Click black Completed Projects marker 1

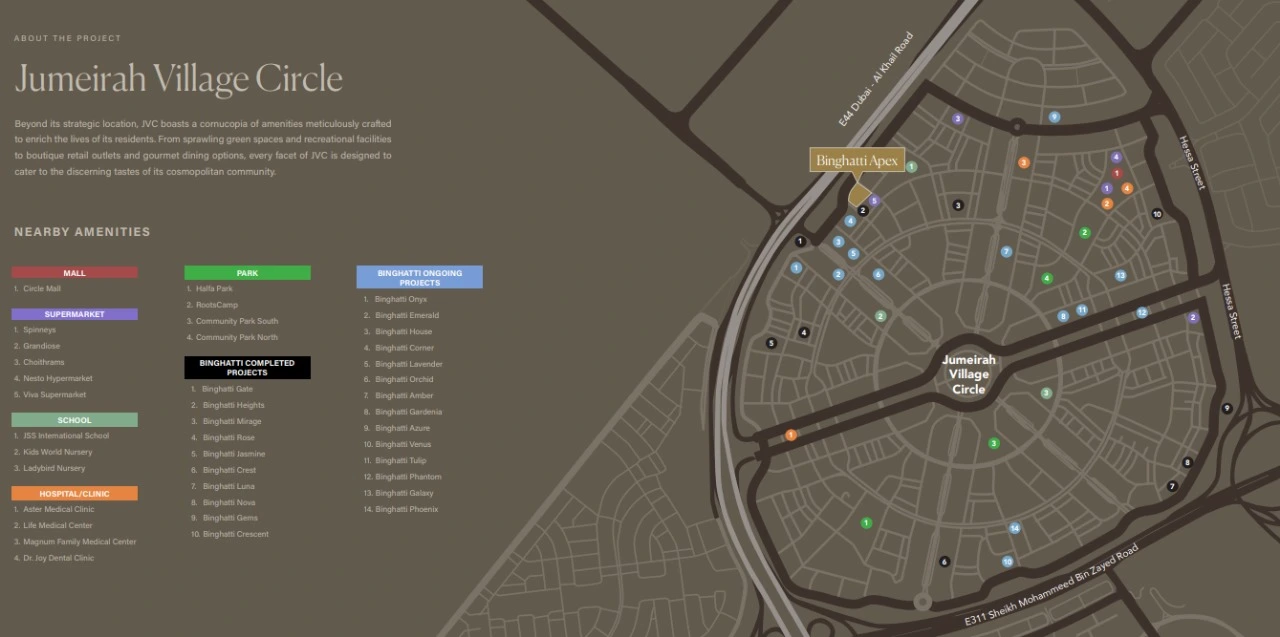pyautogui.click(x=800, y=241)
